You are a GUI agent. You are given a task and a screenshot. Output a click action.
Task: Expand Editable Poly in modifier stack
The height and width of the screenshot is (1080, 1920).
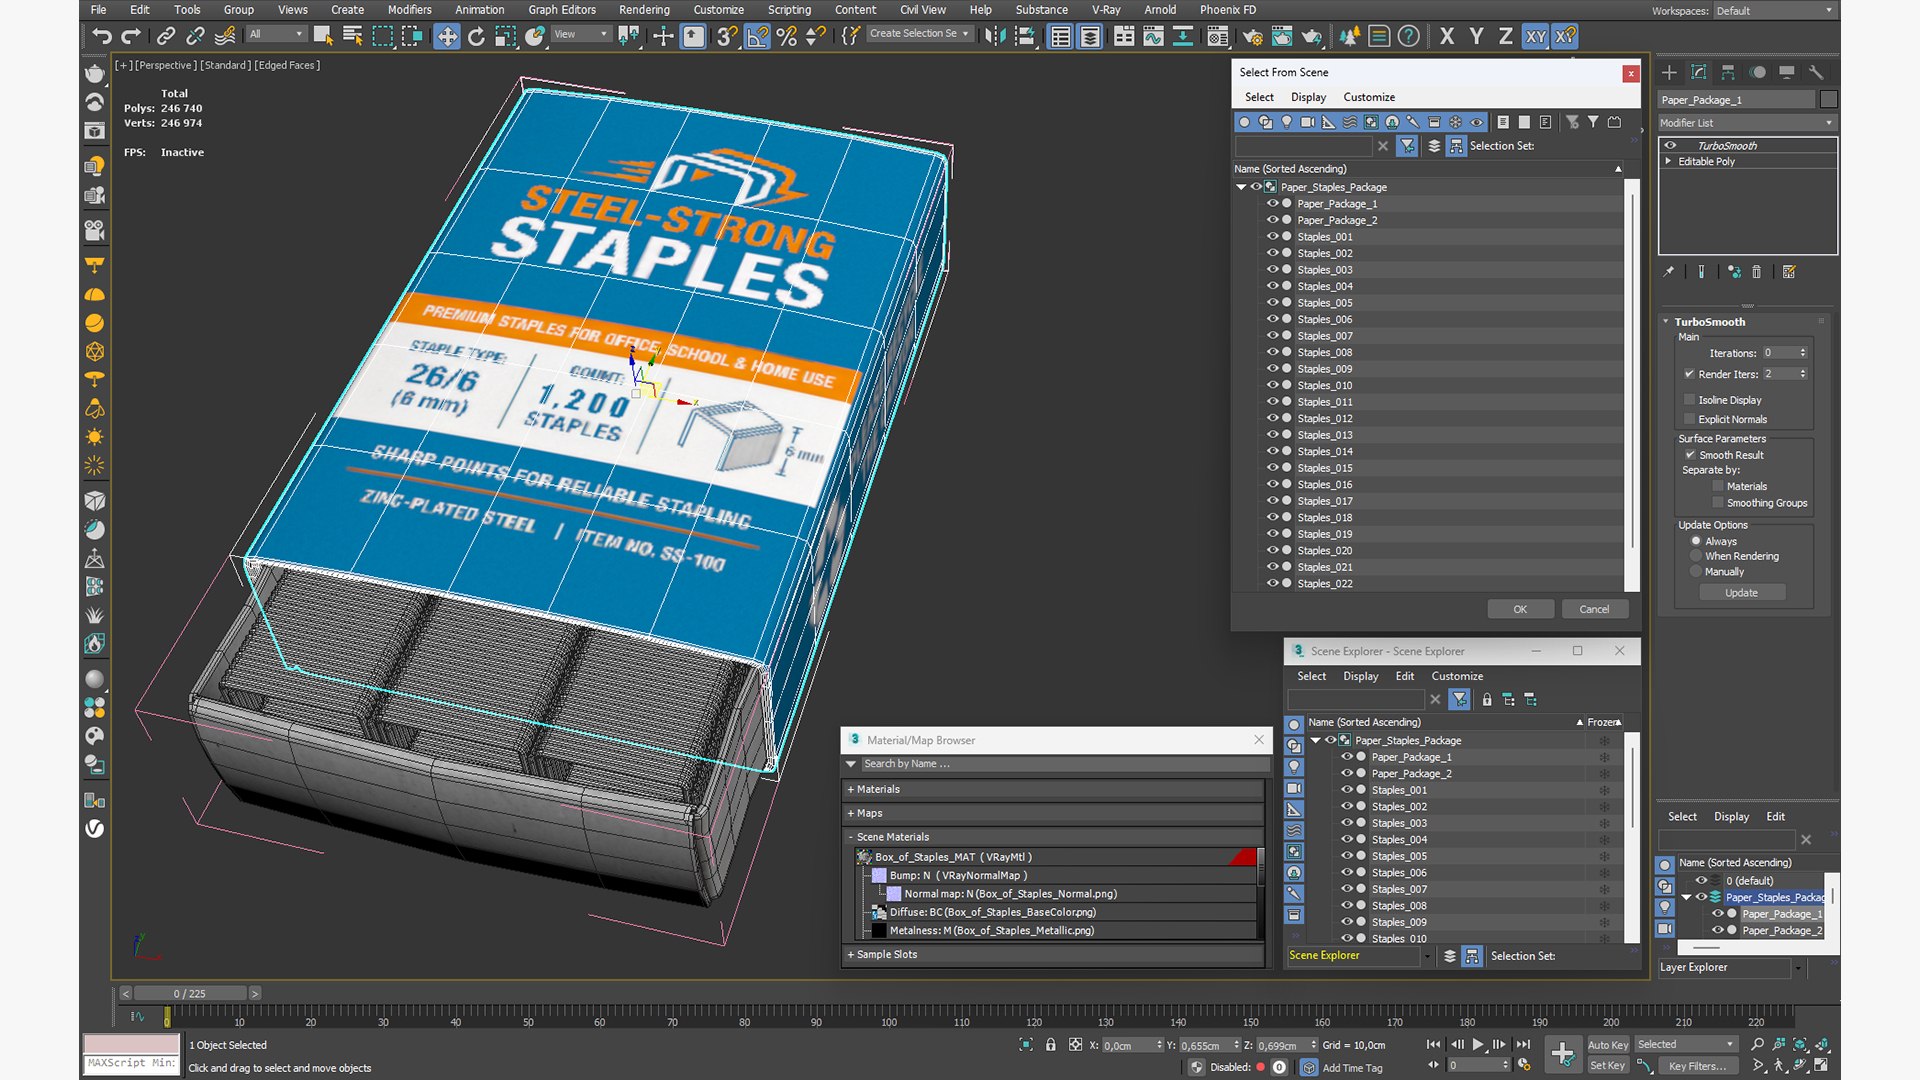pos(1668,161)
